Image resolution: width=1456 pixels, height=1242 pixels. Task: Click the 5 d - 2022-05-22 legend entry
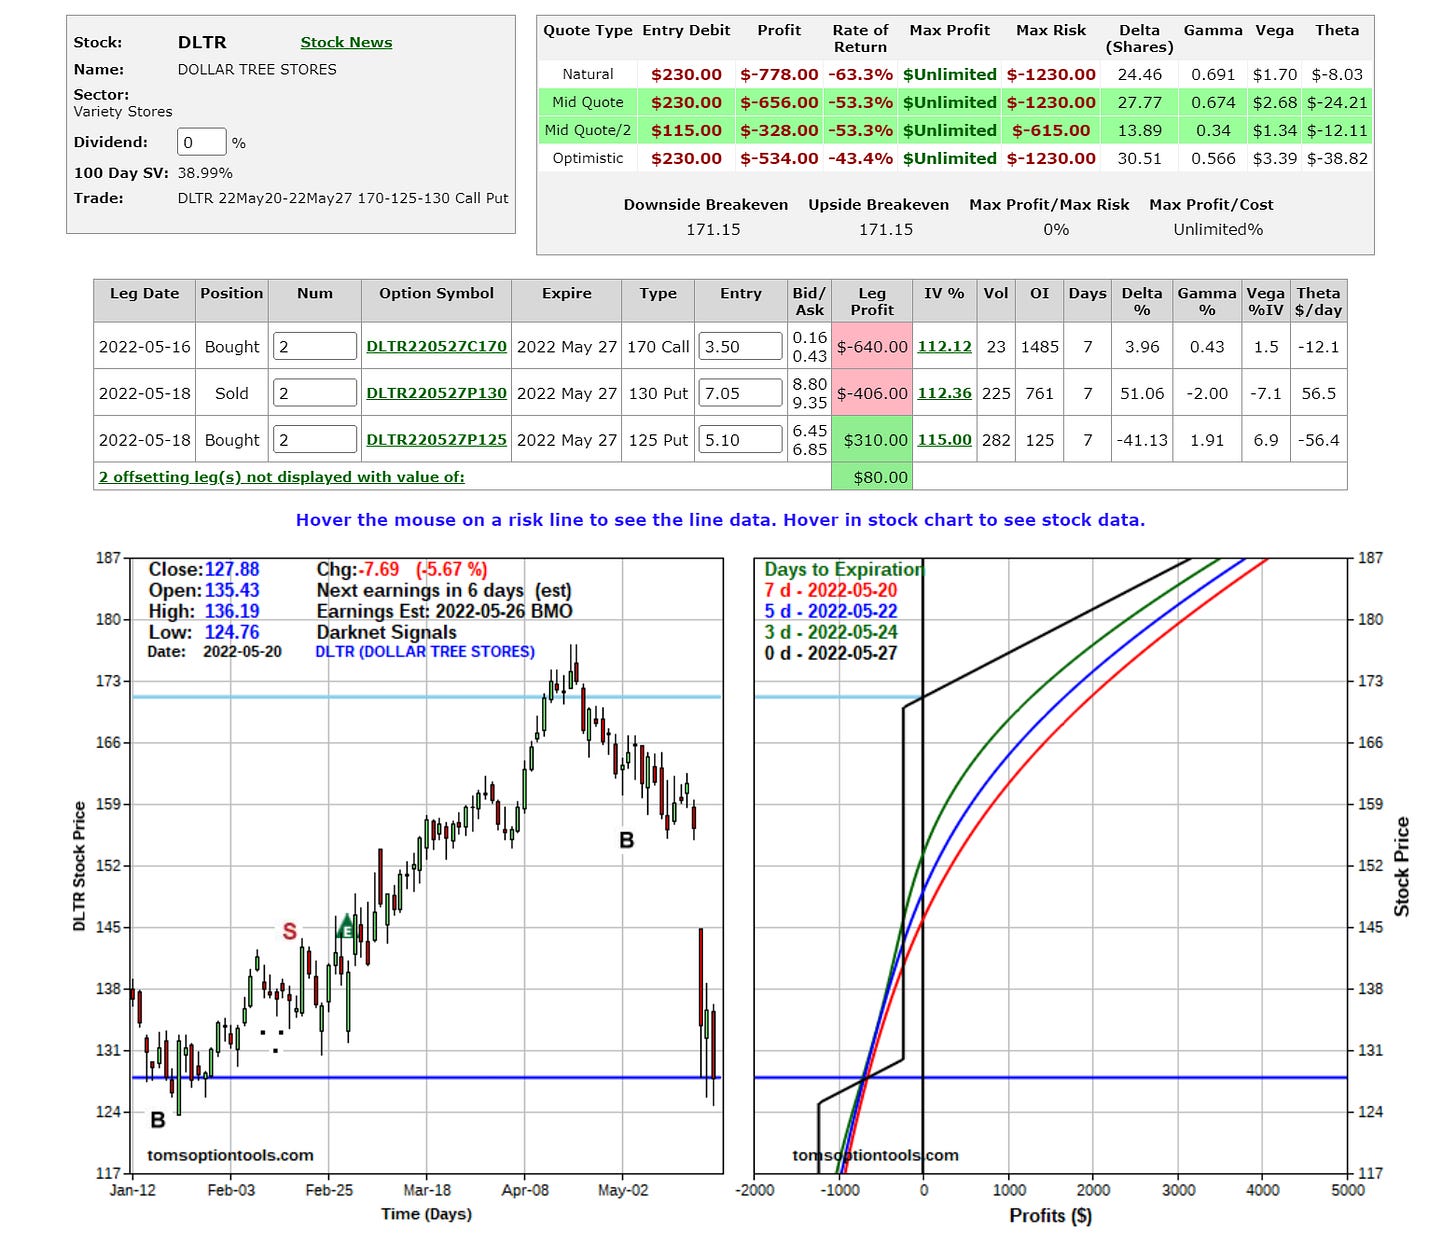pyautogui.click(x=830, y=611)
